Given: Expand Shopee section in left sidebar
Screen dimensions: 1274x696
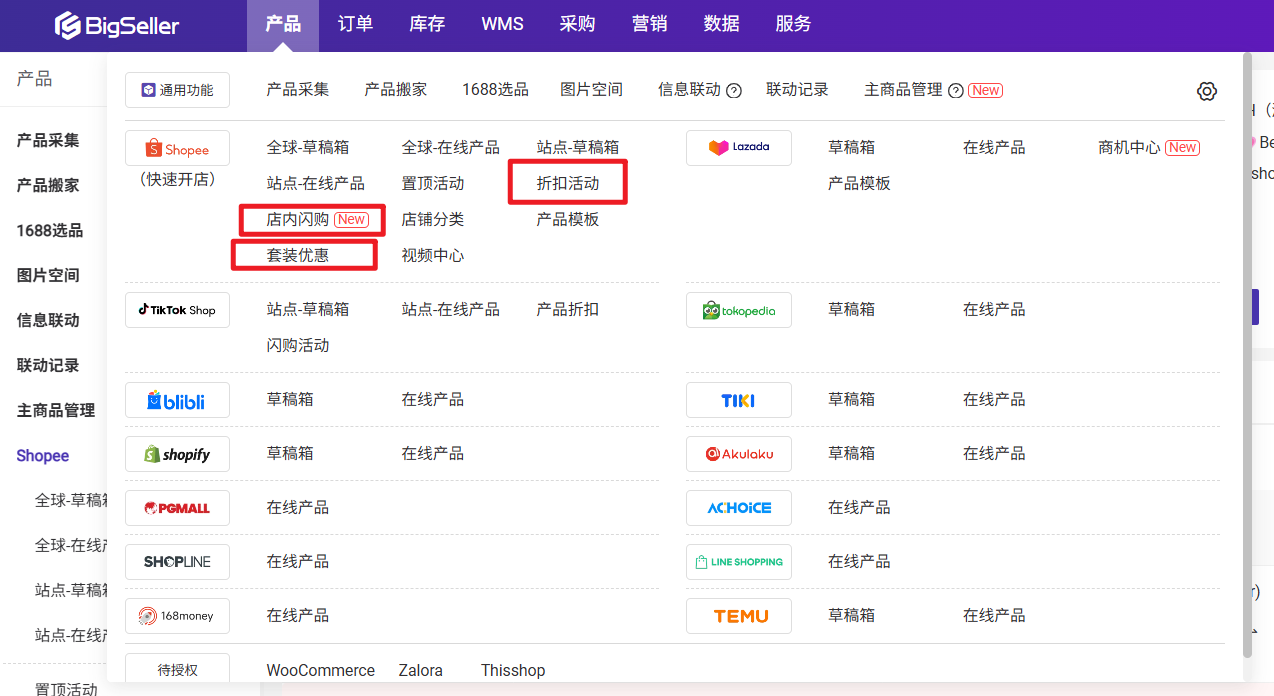Looking at the screenshot, I should tap(43, 455).
